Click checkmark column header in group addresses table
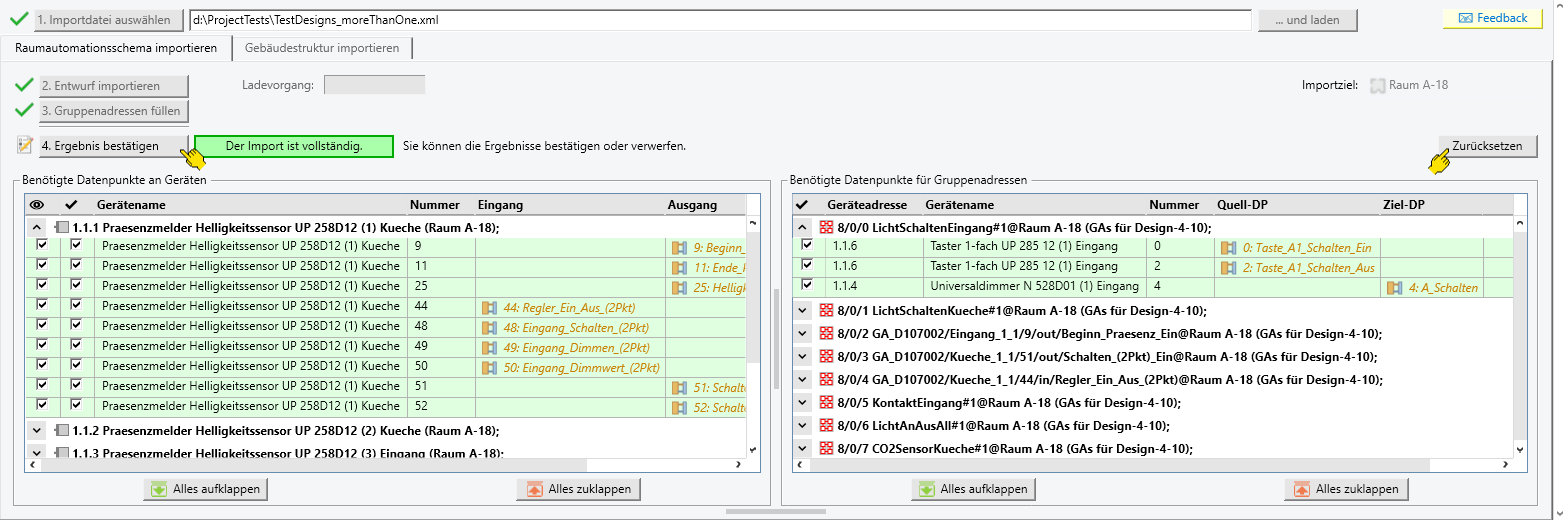Image resolution: width=1566 pixels, height=520 pixels. pos(801,205)
